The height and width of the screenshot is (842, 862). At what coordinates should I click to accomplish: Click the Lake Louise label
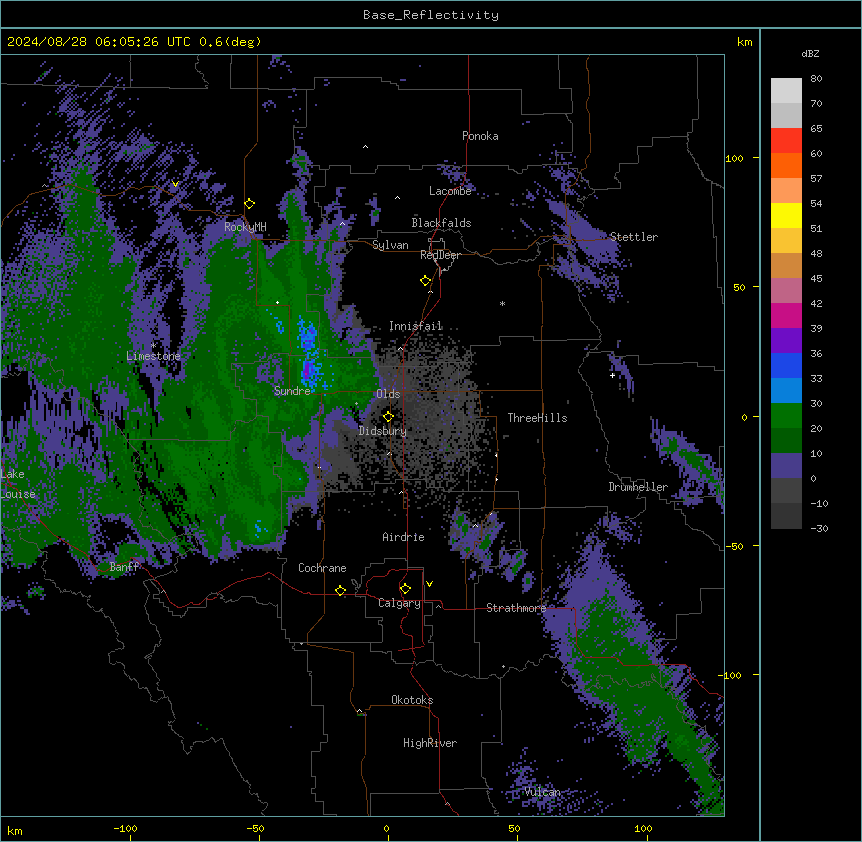pos(18,484)
